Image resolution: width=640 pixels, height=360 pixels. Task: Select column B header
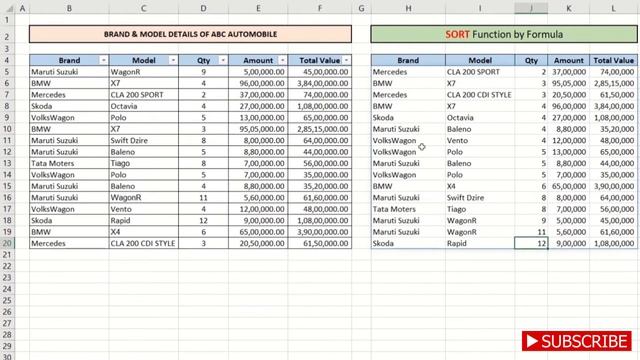69,8
